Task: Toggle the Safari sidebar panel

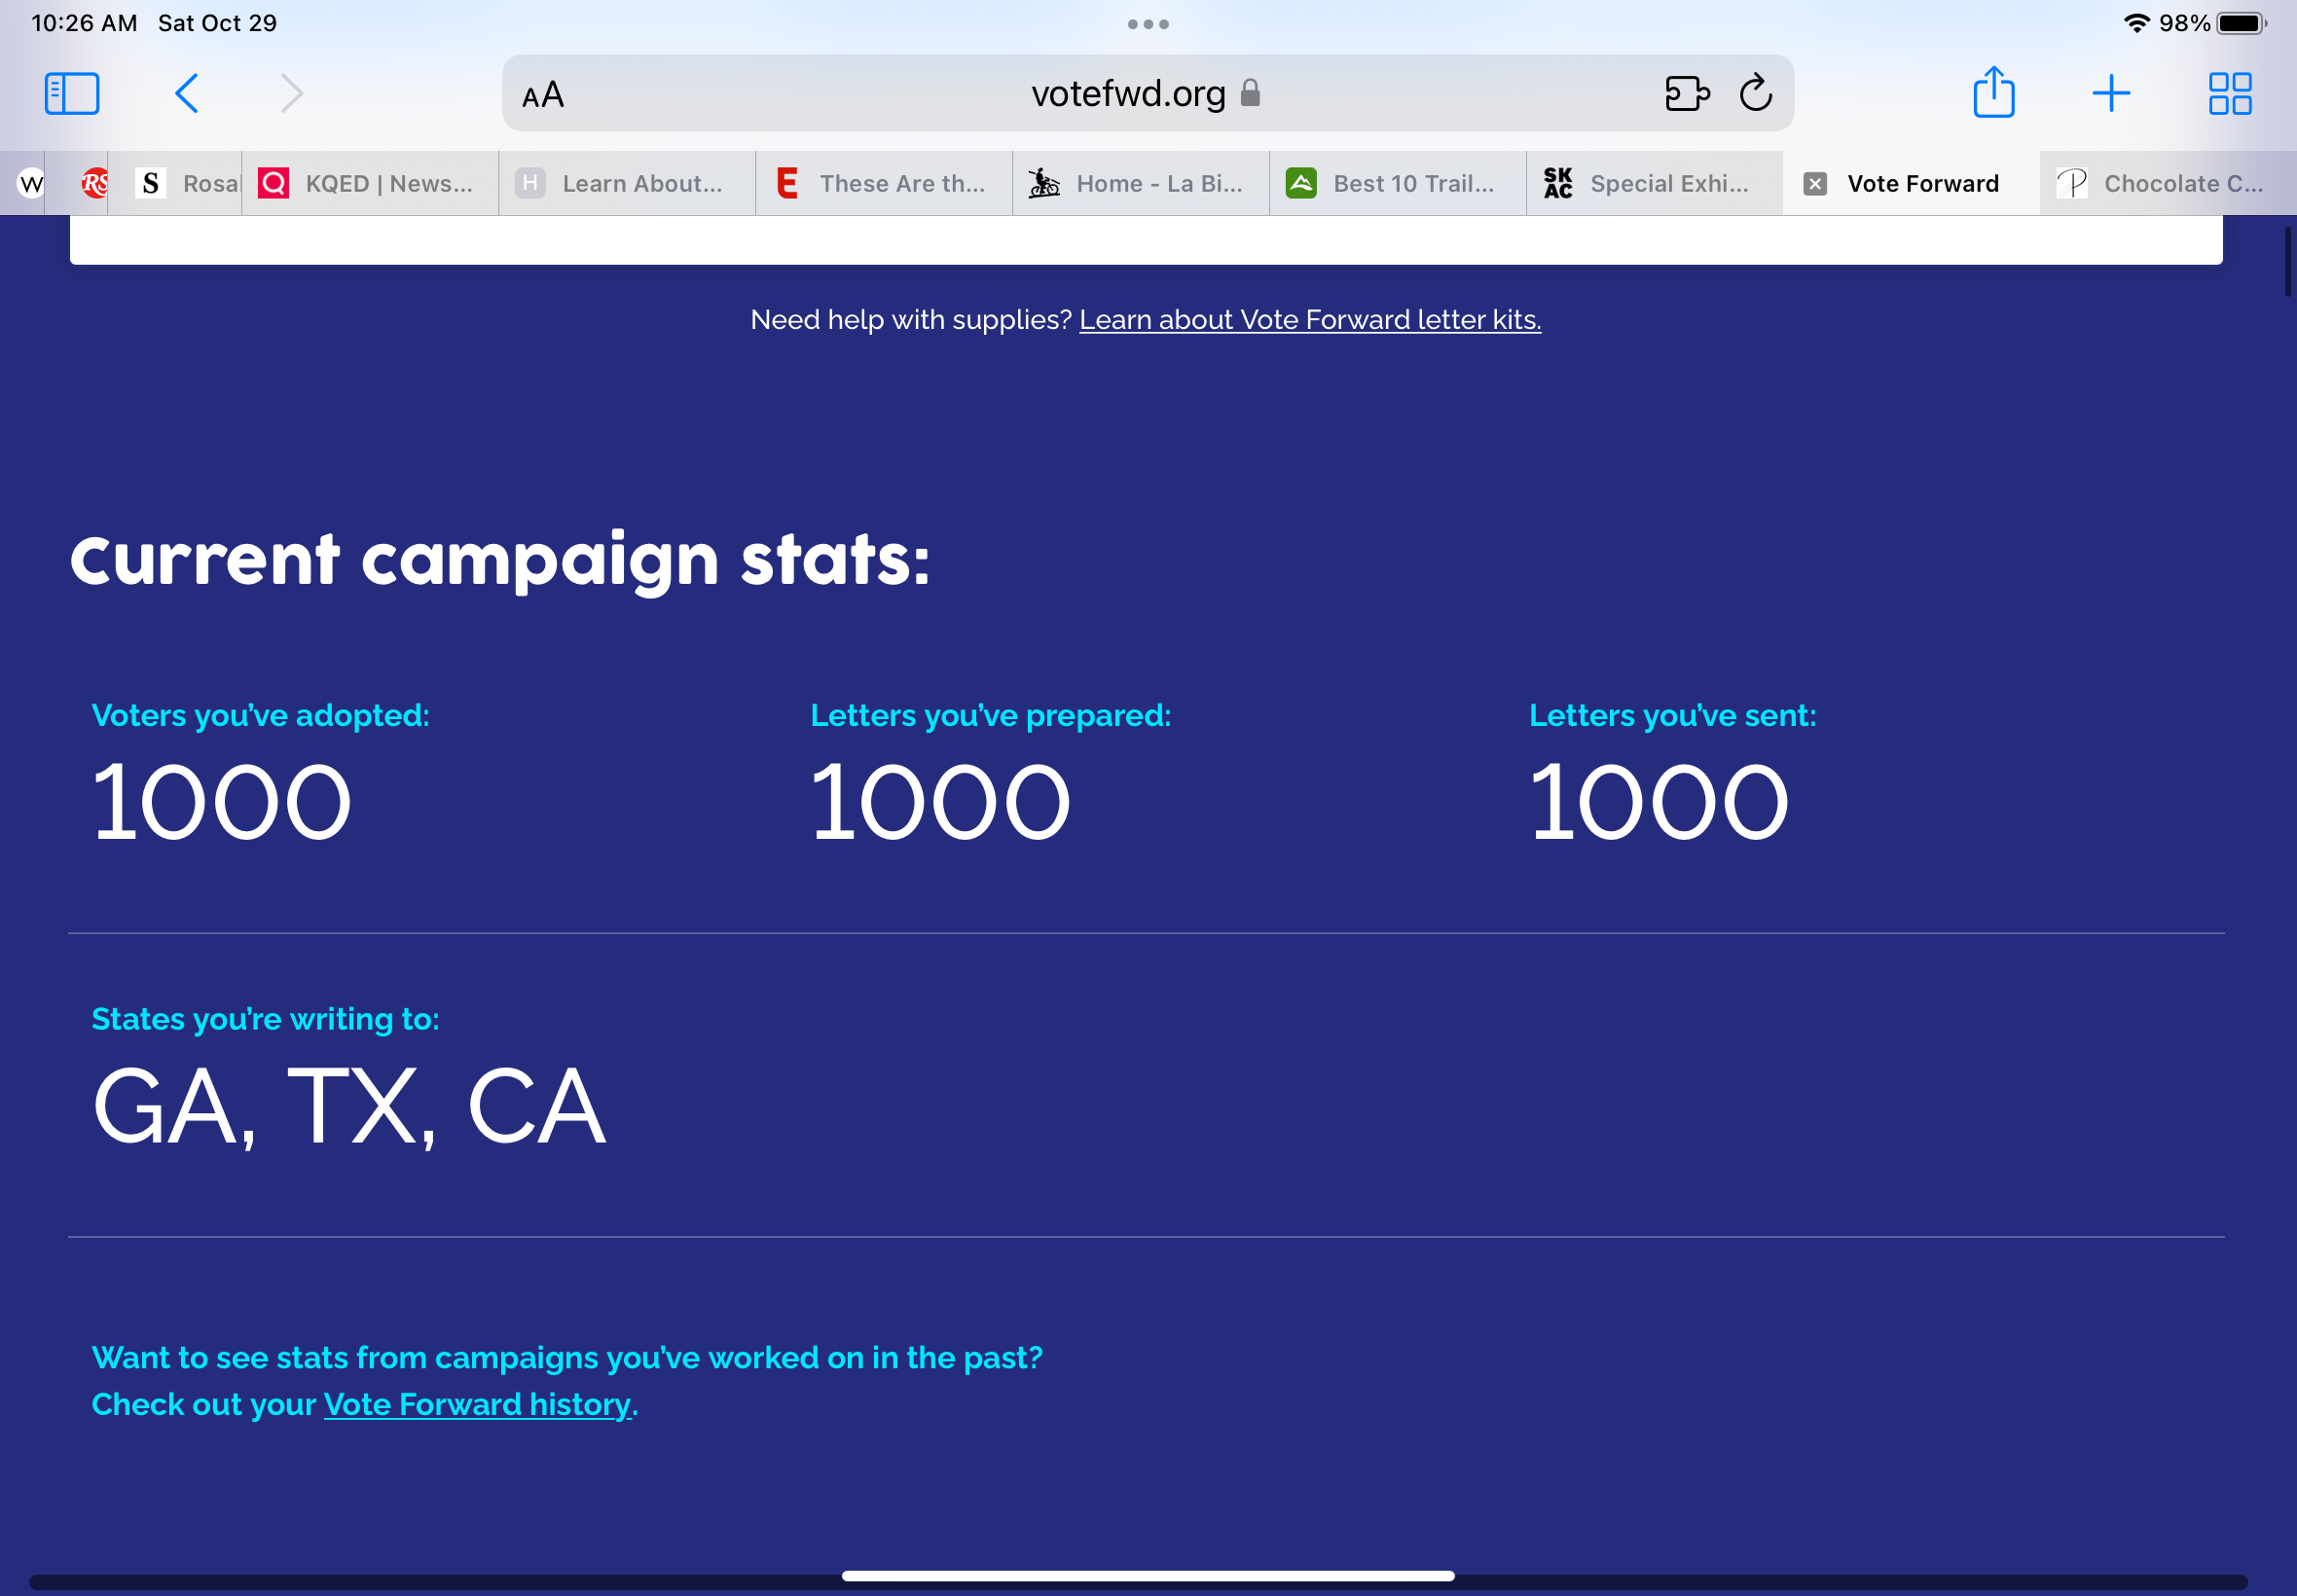Action: (72, 94)
